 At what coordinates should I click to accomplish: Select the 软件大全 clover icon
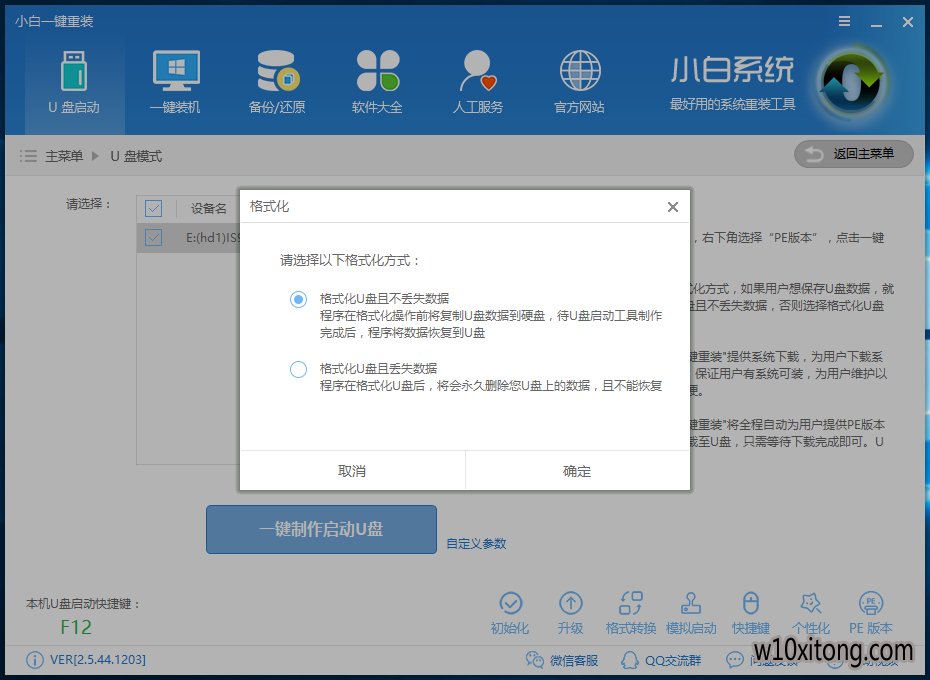(x=377, y=72)
